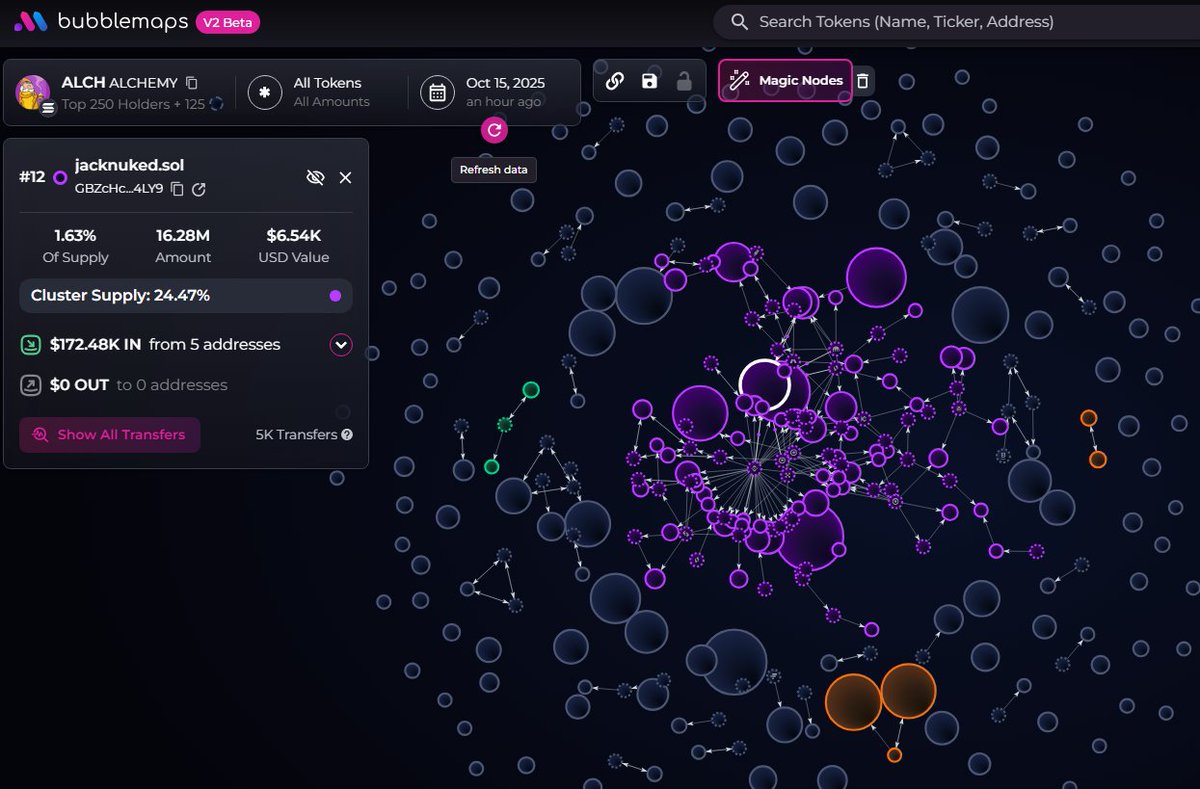Click the asterisk All Tokens icon
Image resolution: width=1200 pixels, height=789 pixels.
coord(265,92)
